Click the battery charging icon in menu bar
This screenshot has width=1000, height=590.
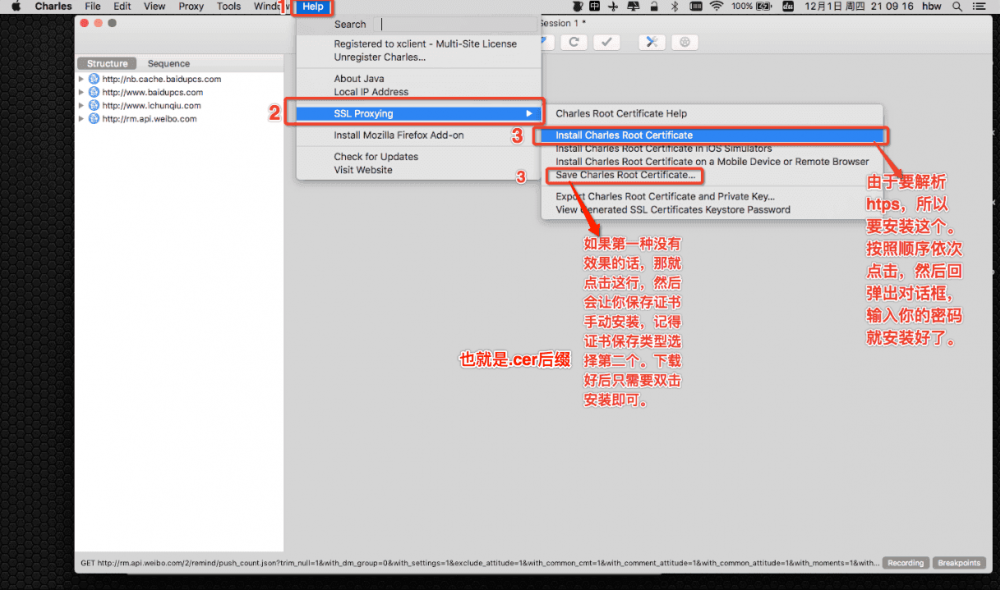(763, 6)
